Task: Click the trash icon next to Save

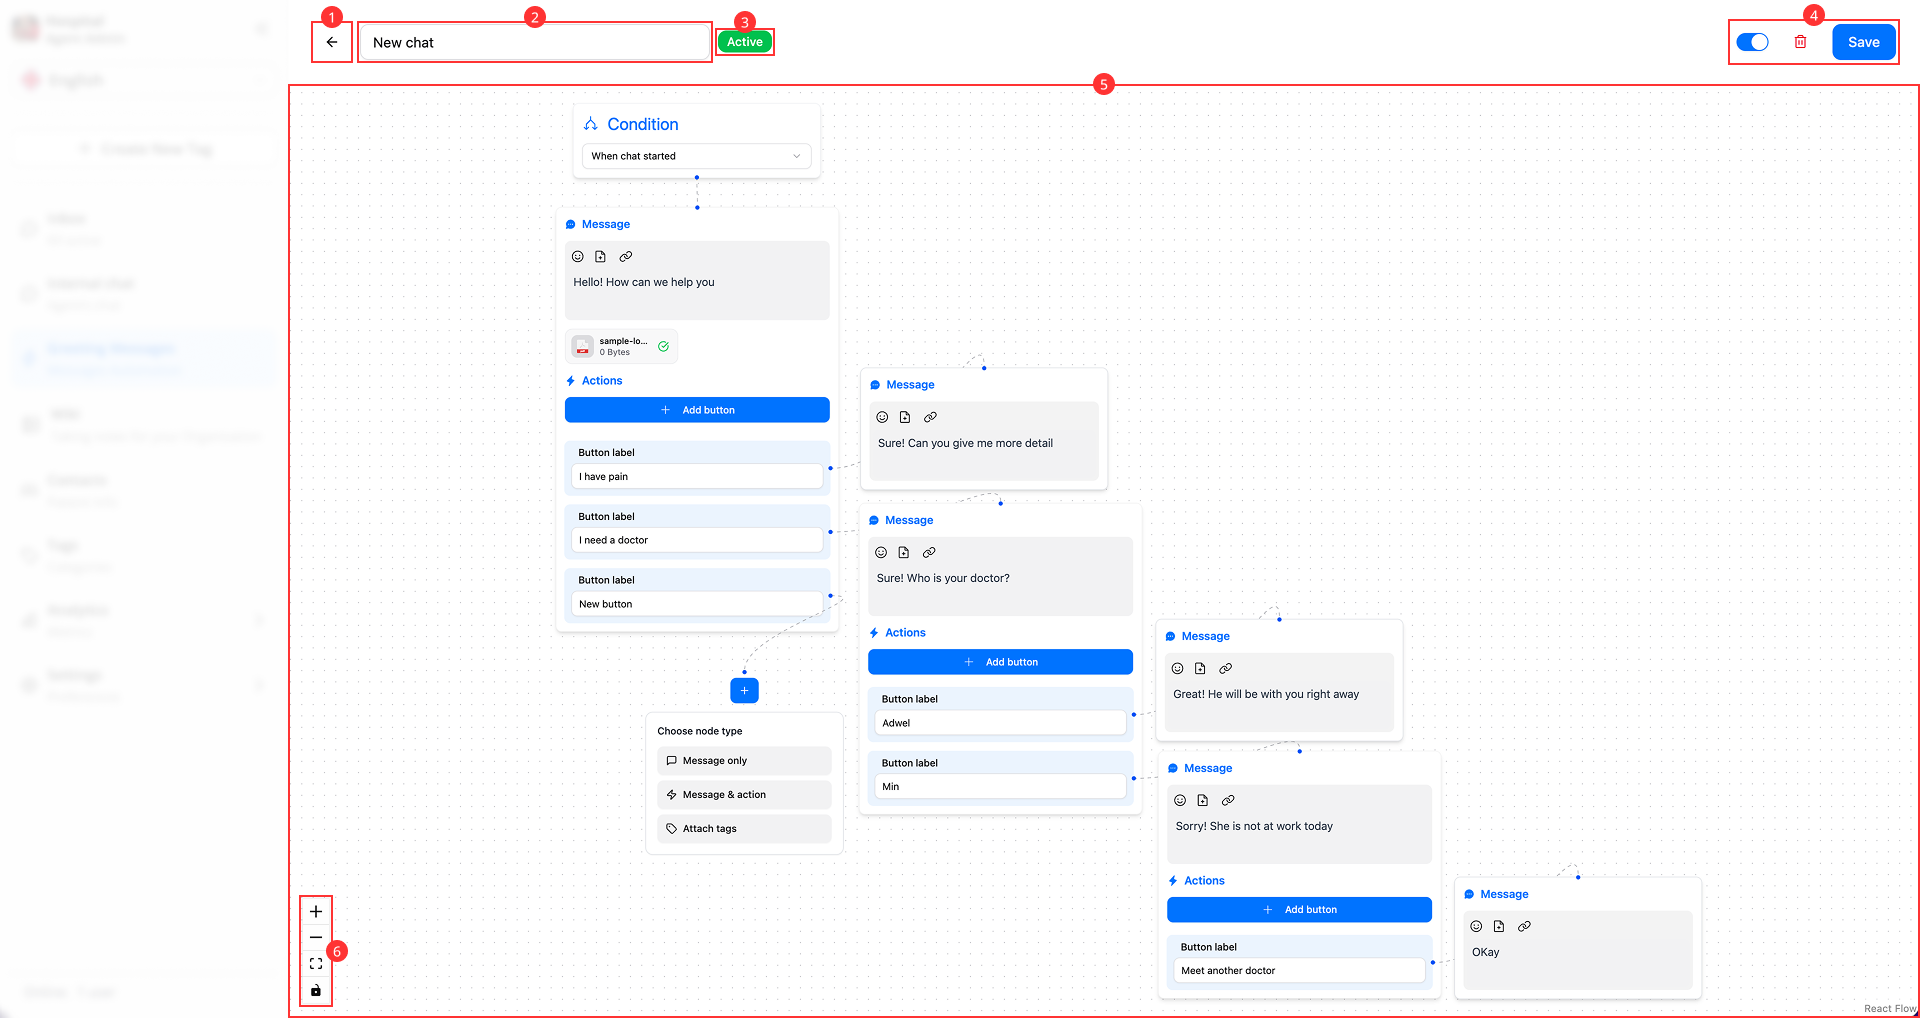Action: 1800,42
